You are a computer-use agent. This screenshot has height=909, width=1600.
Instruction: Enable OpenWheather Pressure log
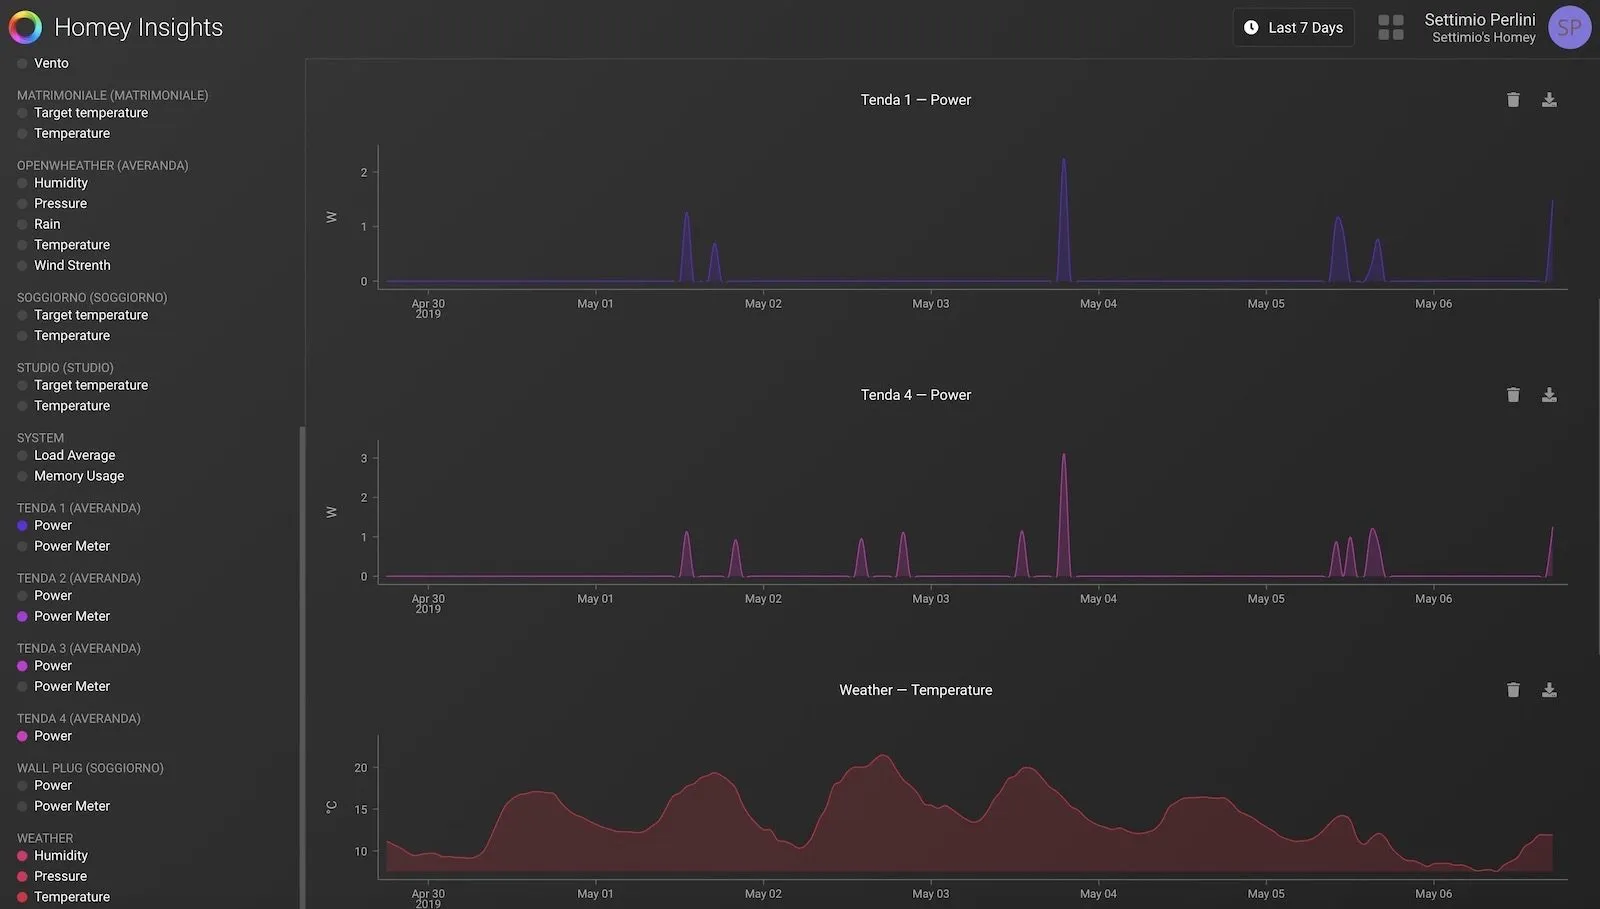tap(52, 203)
